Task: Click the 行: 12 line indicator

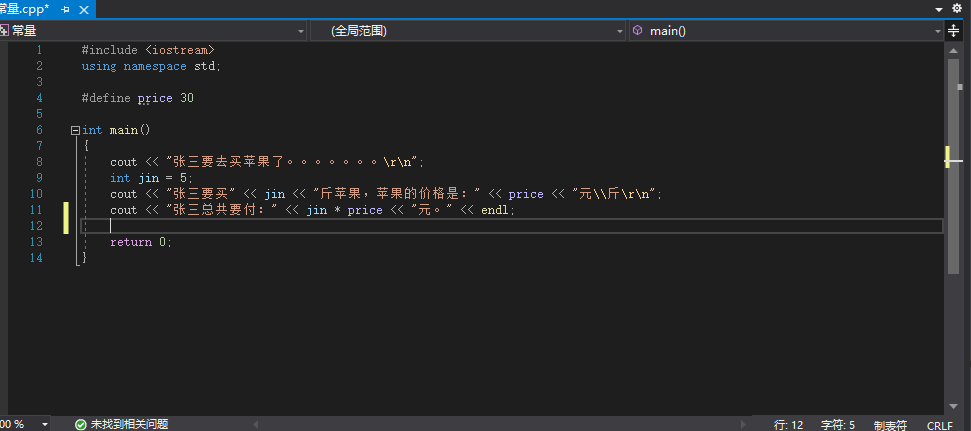Action: [x=788, y=425]
